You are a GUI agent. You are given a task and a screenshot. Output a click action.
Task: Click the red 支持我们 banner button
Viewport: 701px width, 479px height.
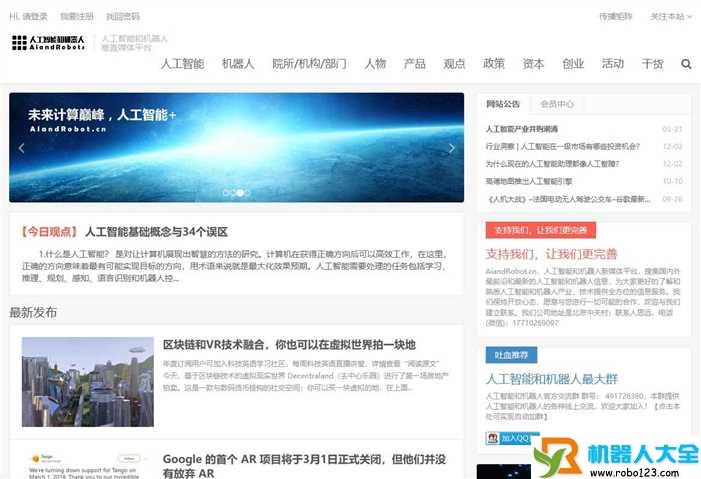point(541,230)
